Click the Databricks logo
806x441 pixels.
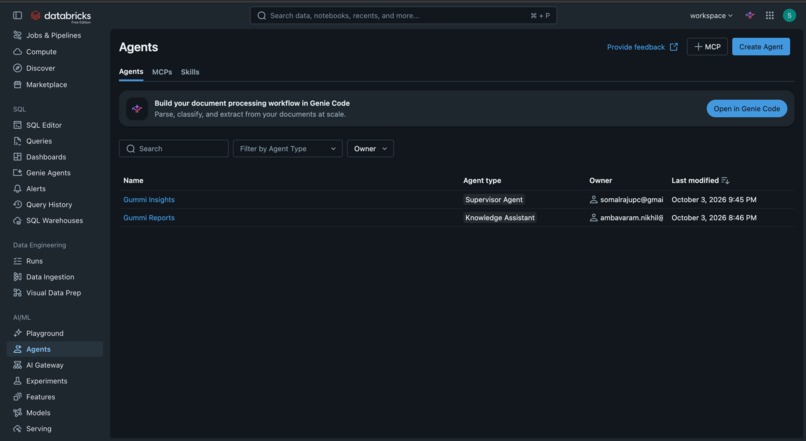point(61,16)
